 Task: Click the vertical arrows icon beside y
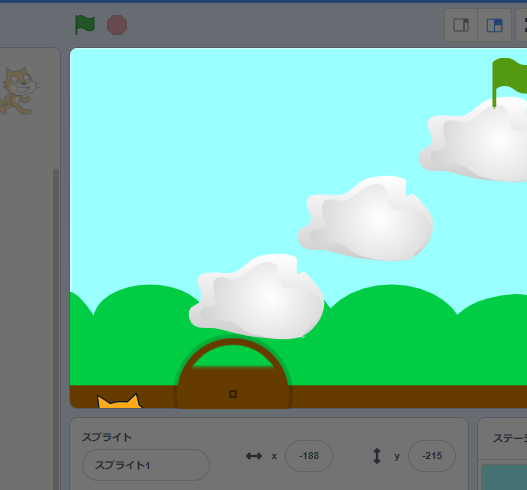click(x=377, y=456)
